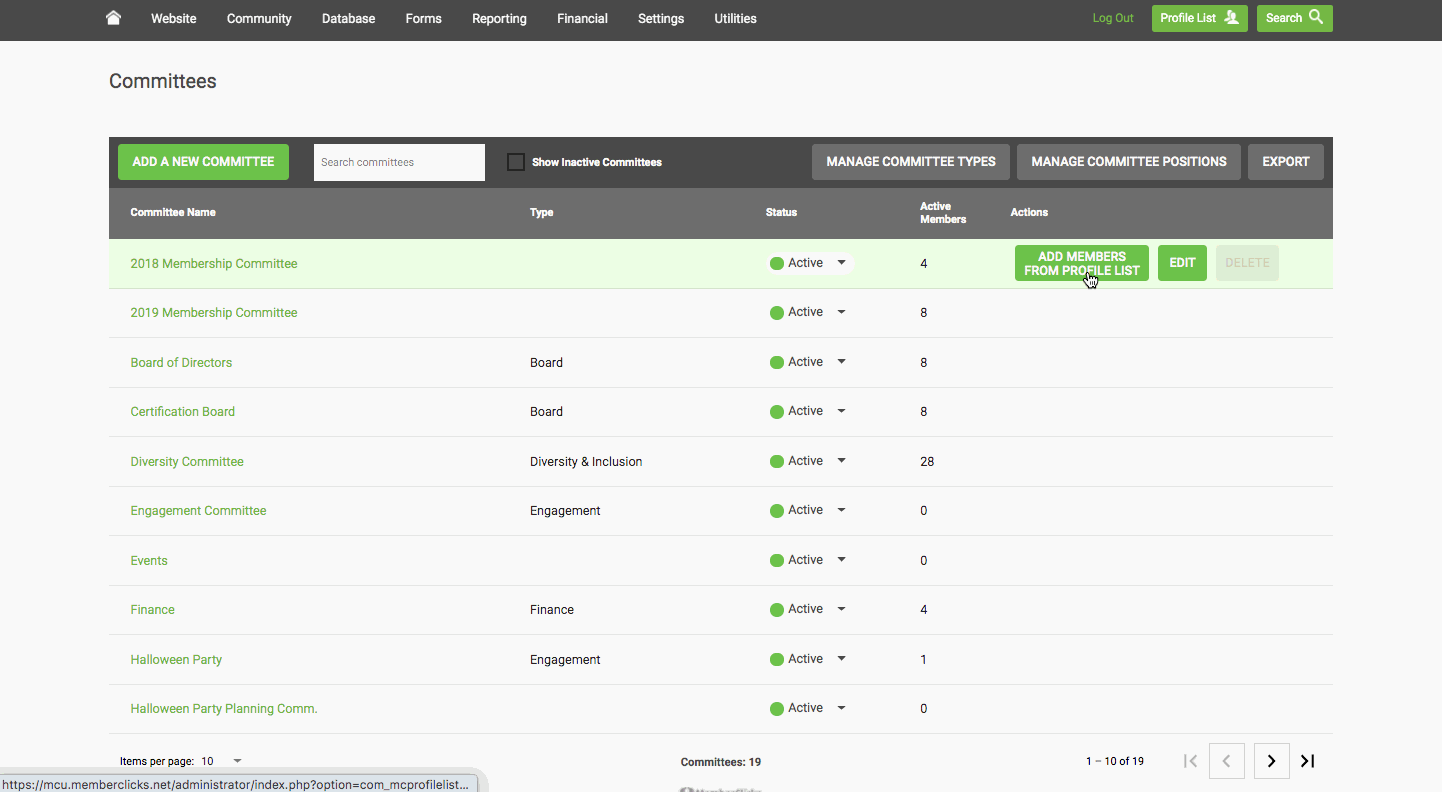Open status dropdown for Halloween Party Planning Comm.
The height and width of the screenshot is (792, 1442).
(841, 708)
